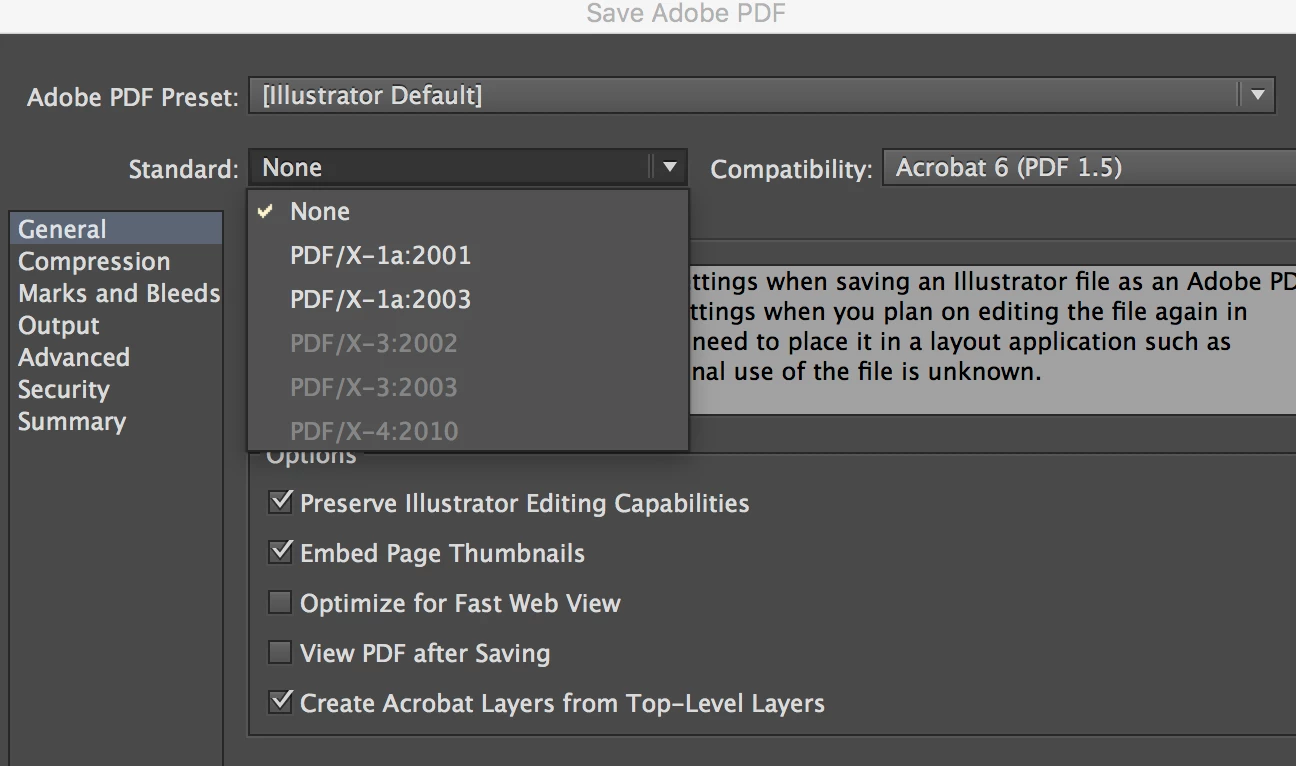The width and height of the screenshot is (1296, 766).
Task: Select None in the Standard list
Action: tap(468, 212)
